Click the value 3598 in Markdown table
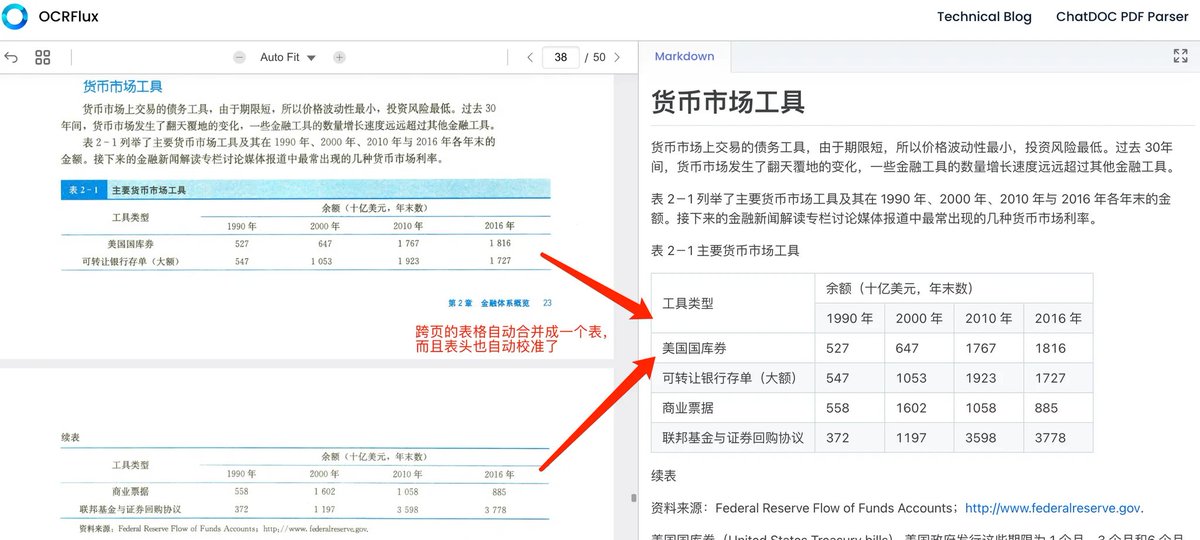 (981, 438)
